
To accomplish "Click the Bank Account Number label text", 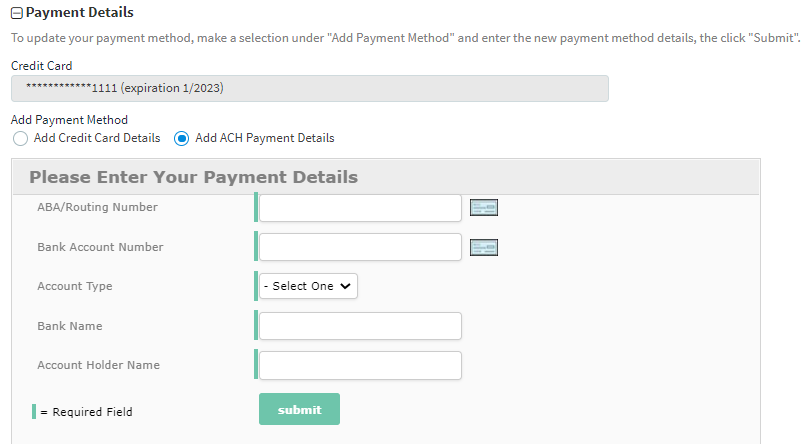I will [x=100, y=247].
